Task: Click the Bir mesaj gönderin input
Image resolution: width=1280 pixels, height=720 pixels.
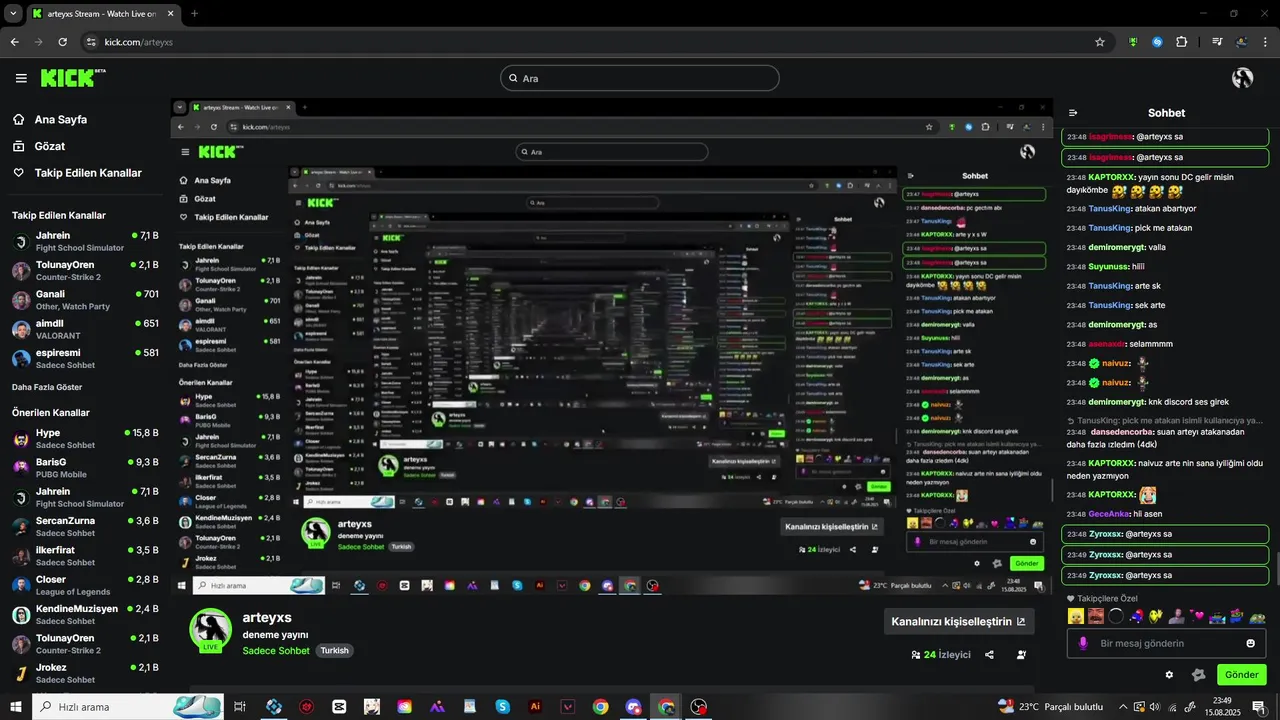Action: pos(1166,643)
